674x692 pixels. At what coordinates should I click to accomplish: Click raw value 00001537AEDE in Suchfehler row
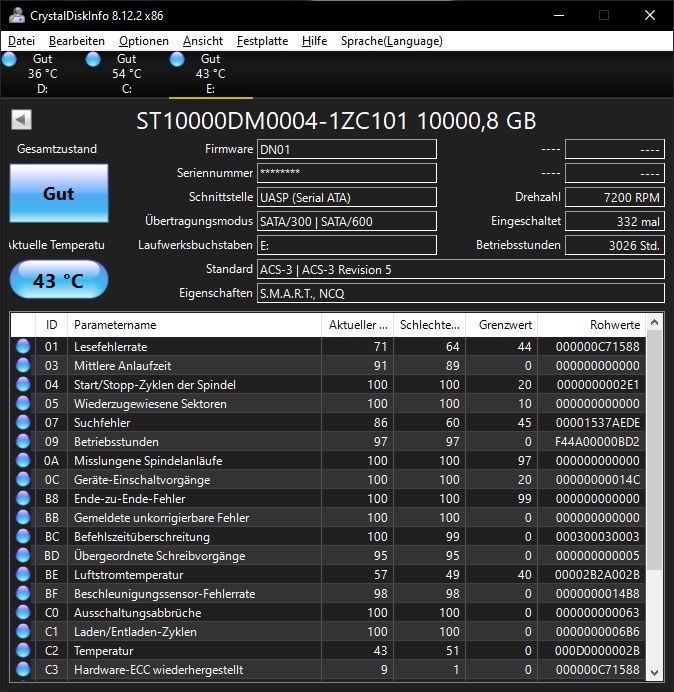tap(598, 422)
